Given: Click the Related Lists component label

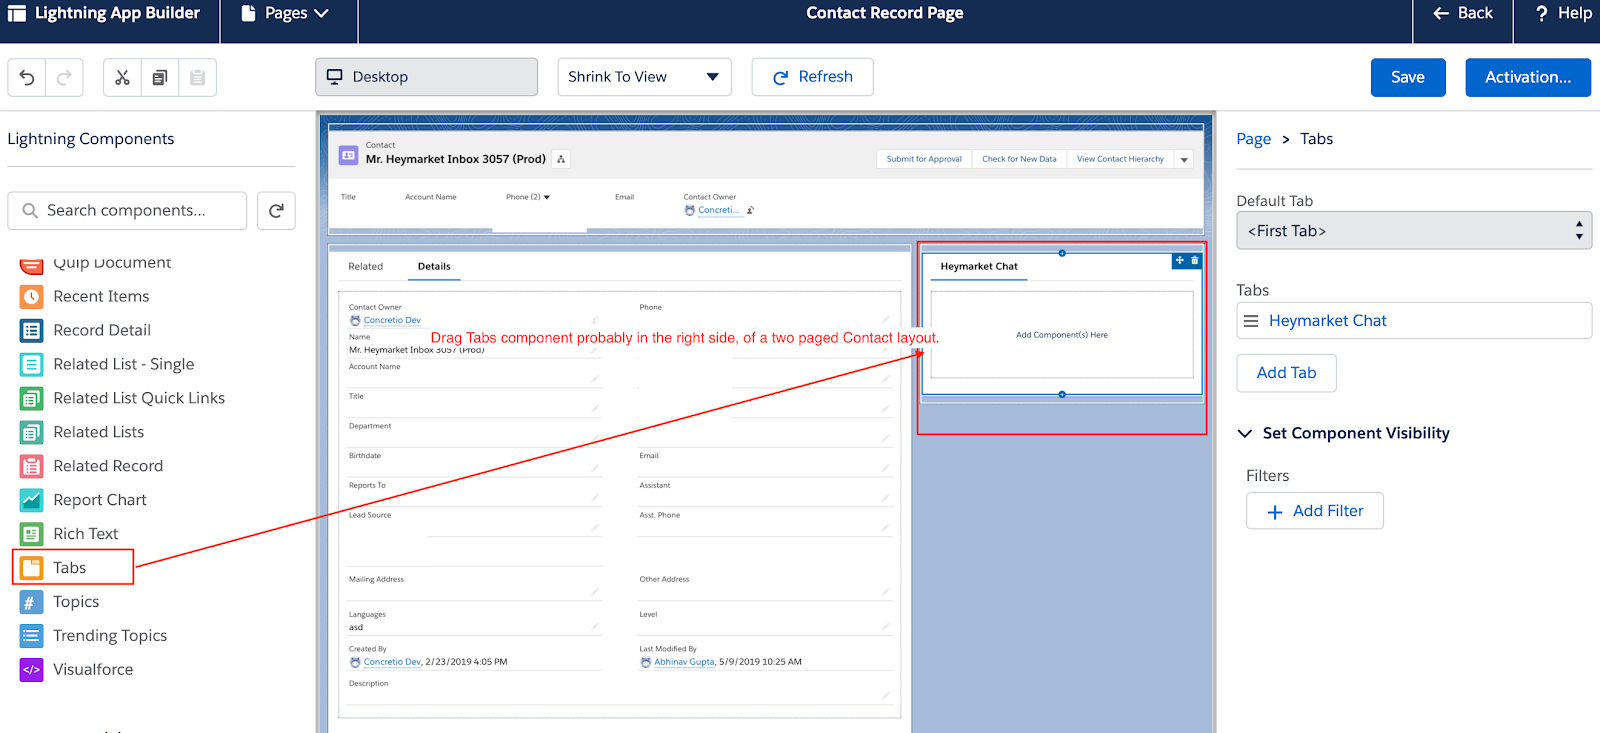Looking at the screenshot, I should 99,433.
